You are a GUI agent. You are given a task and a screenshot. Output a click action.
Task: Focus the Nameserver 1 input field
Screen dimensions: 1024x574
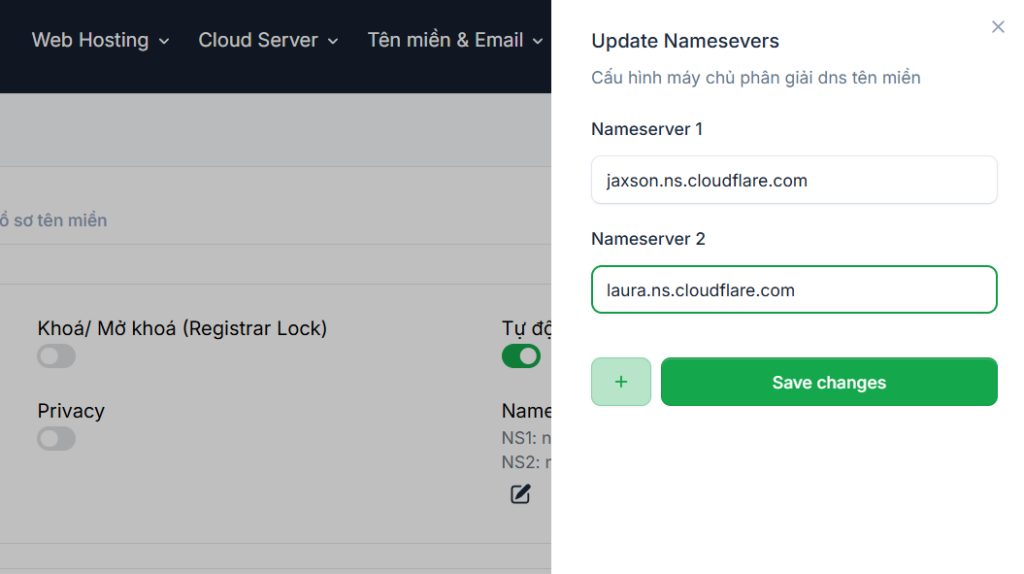pos(794,180)
